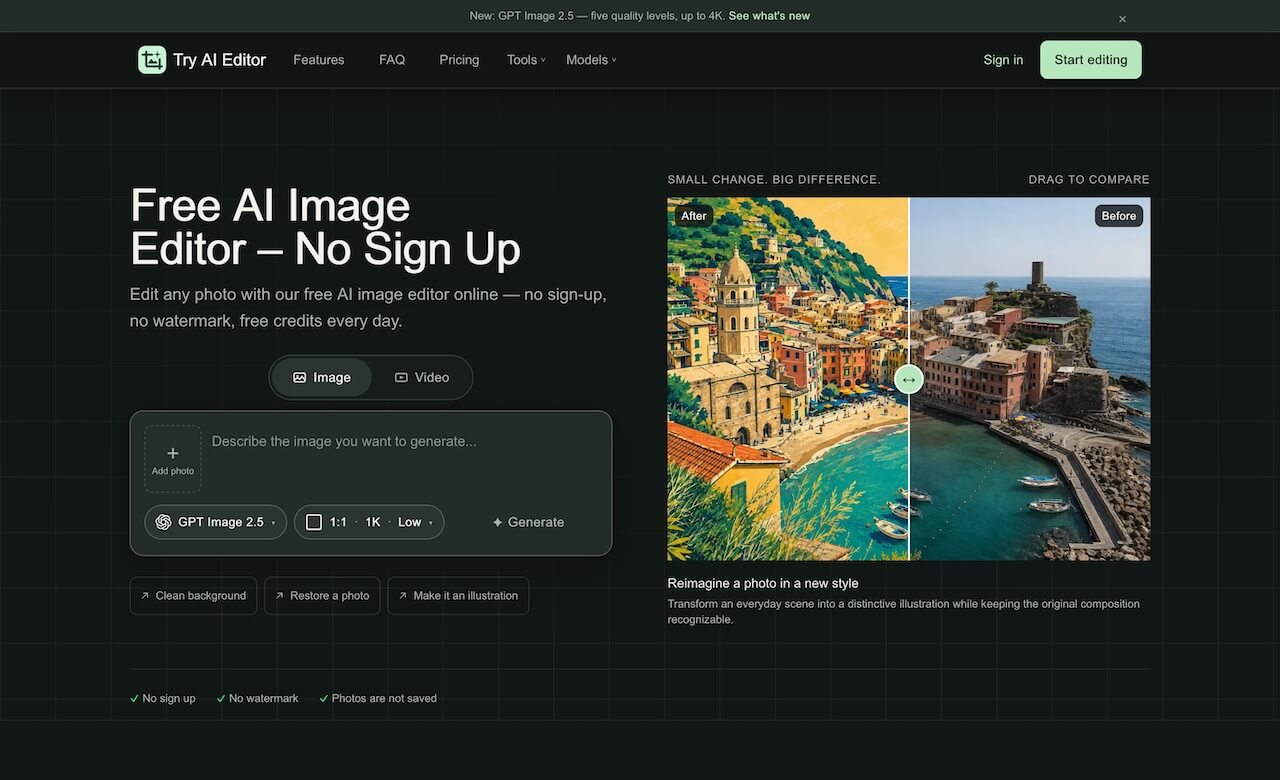
Task: Open the GPT Image 2.5 model dropdown
Action: click(x=216, y=522)
